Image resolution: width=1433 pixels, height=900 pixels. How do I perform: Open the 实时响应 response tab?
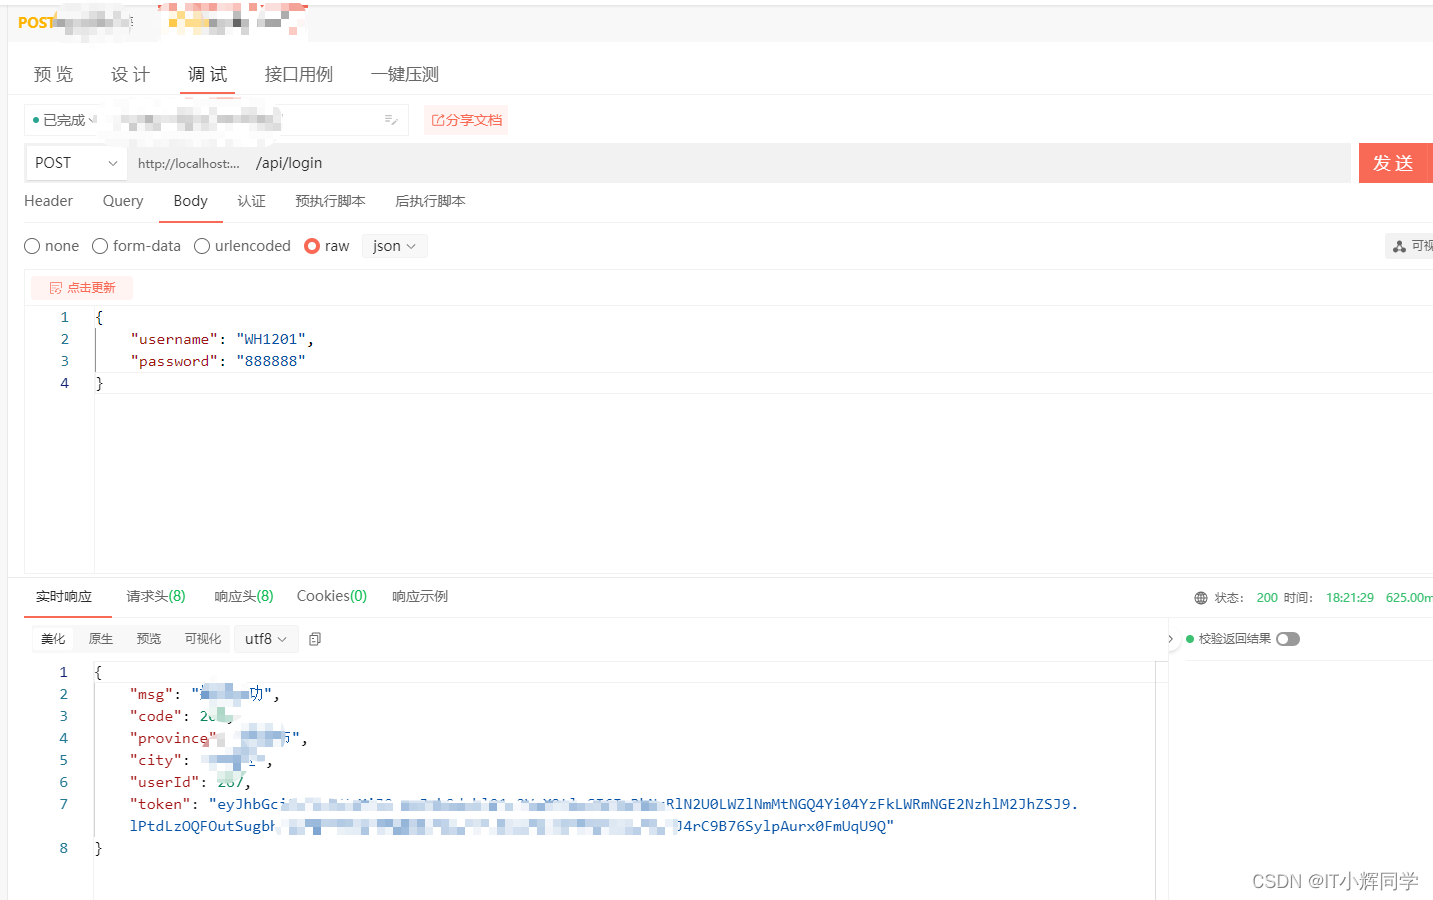click(64, 597)
